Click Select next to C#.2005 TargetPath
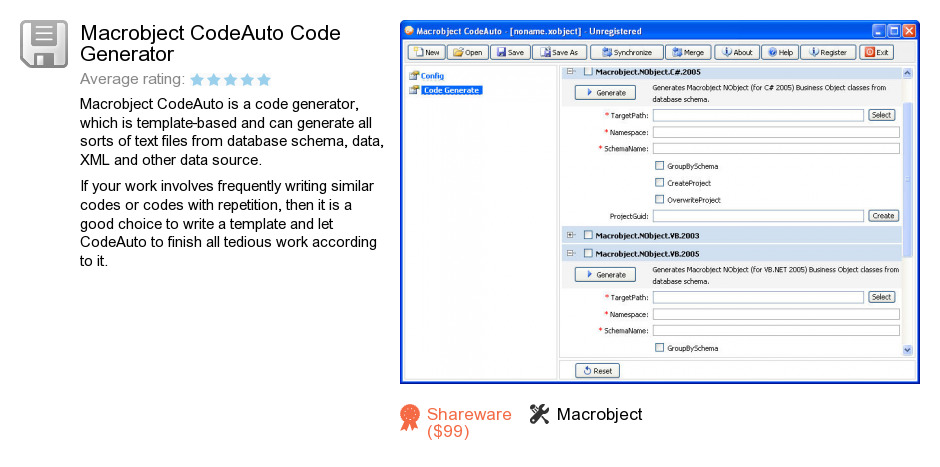This screenshot has height=467, width=940. coord(881,115)
